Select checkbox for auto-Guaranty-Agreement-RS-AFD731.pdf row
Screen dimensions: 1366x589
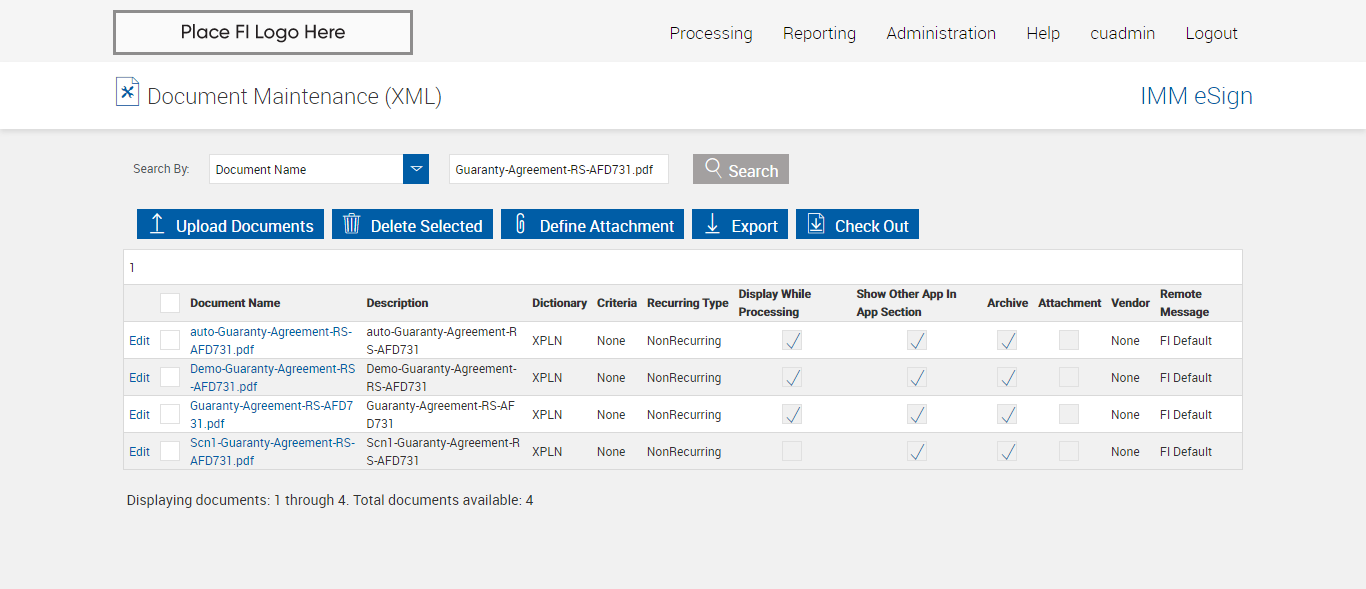[x=170, y=340]
